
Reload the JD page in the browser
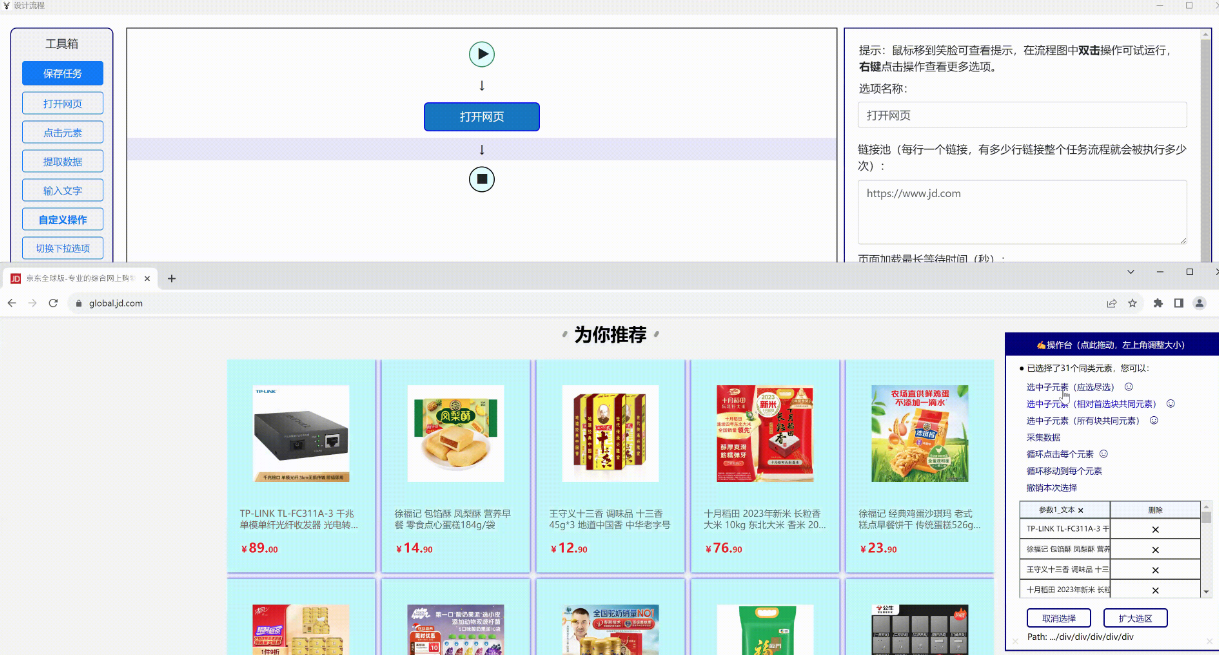coord(53,303)
